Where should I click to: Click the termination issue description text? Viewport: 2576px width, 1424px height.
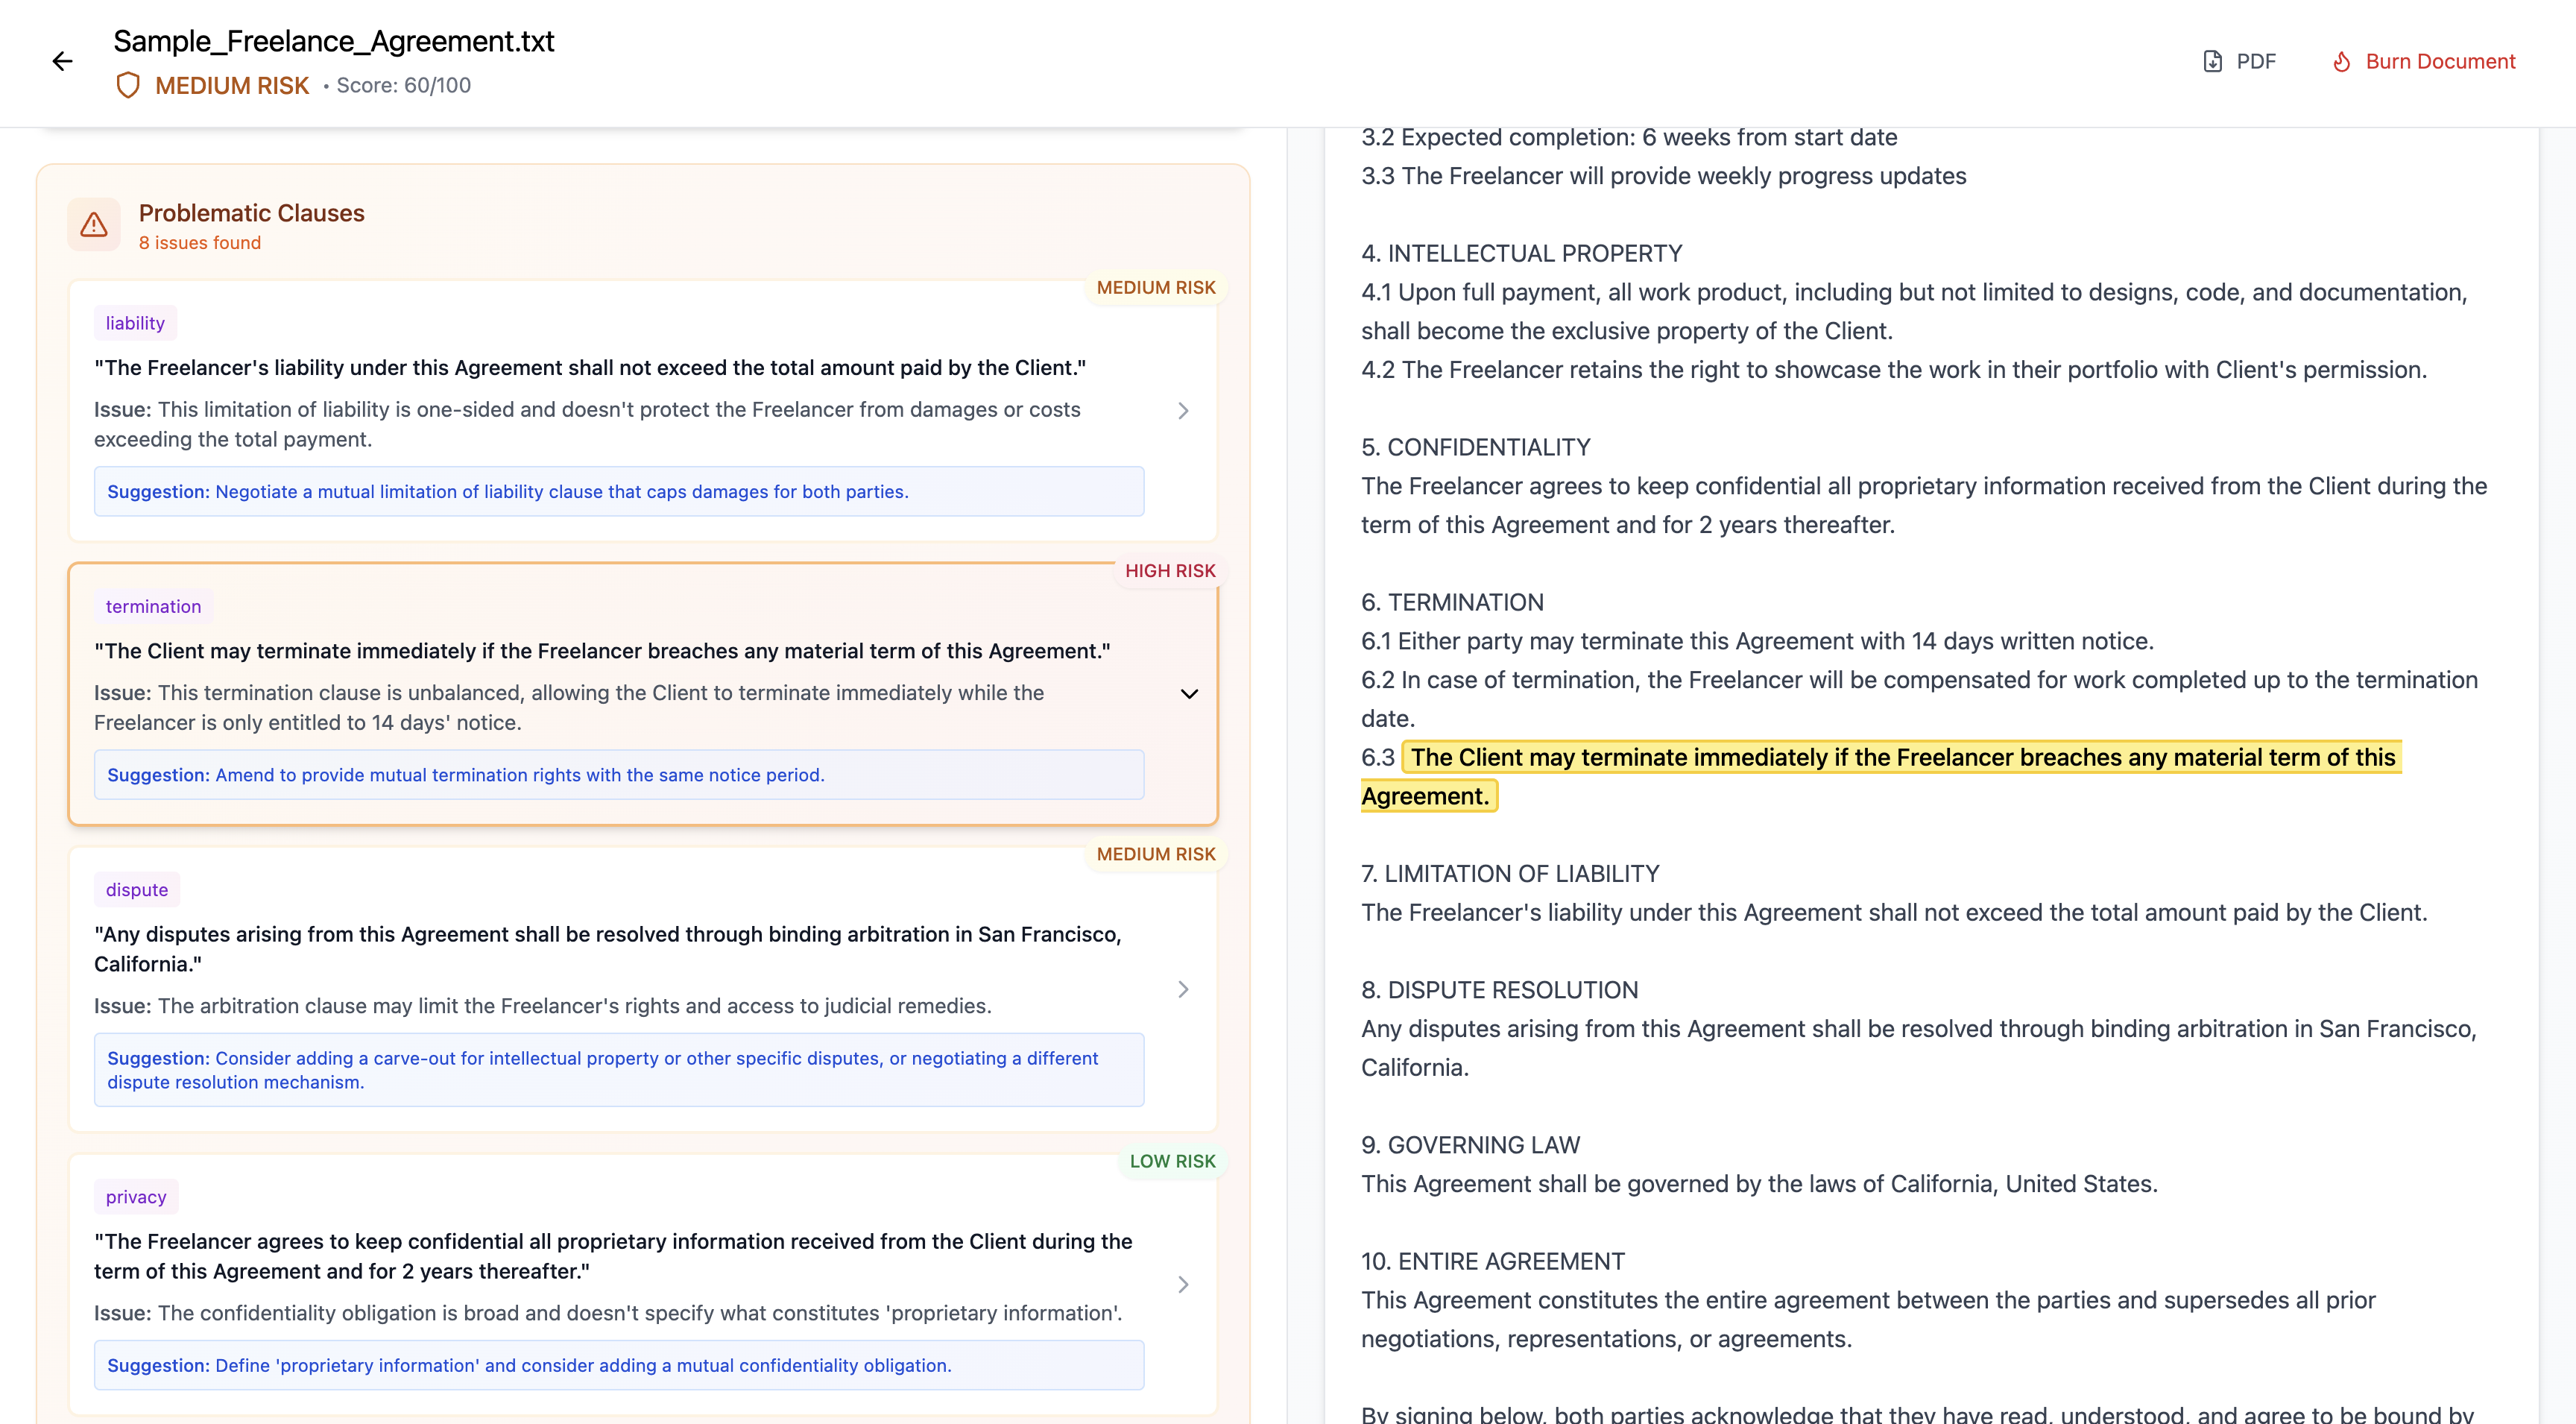[569, 707]
